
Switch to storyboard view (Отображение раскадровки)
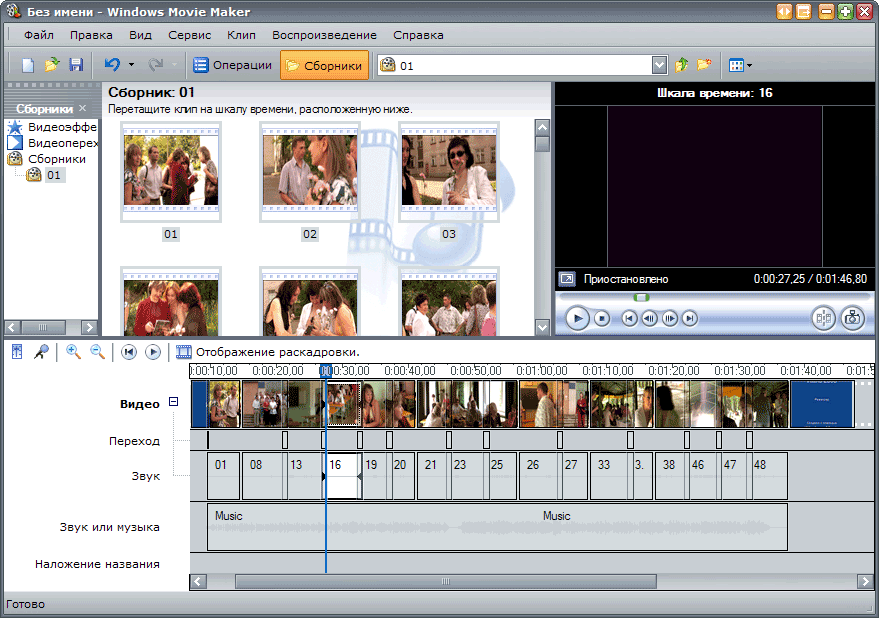(x=267, y=352)
